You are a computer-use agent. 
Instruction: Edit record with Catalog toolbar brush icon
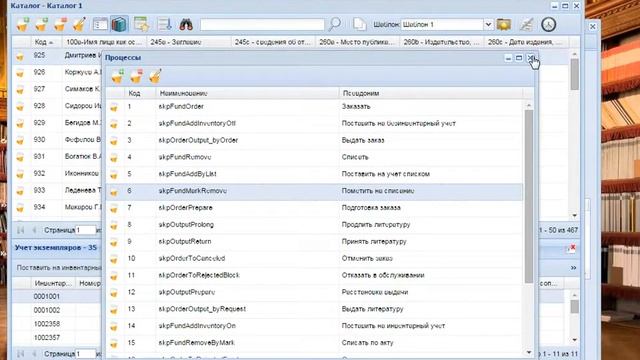pyautogui.click(x=79, y=24)
